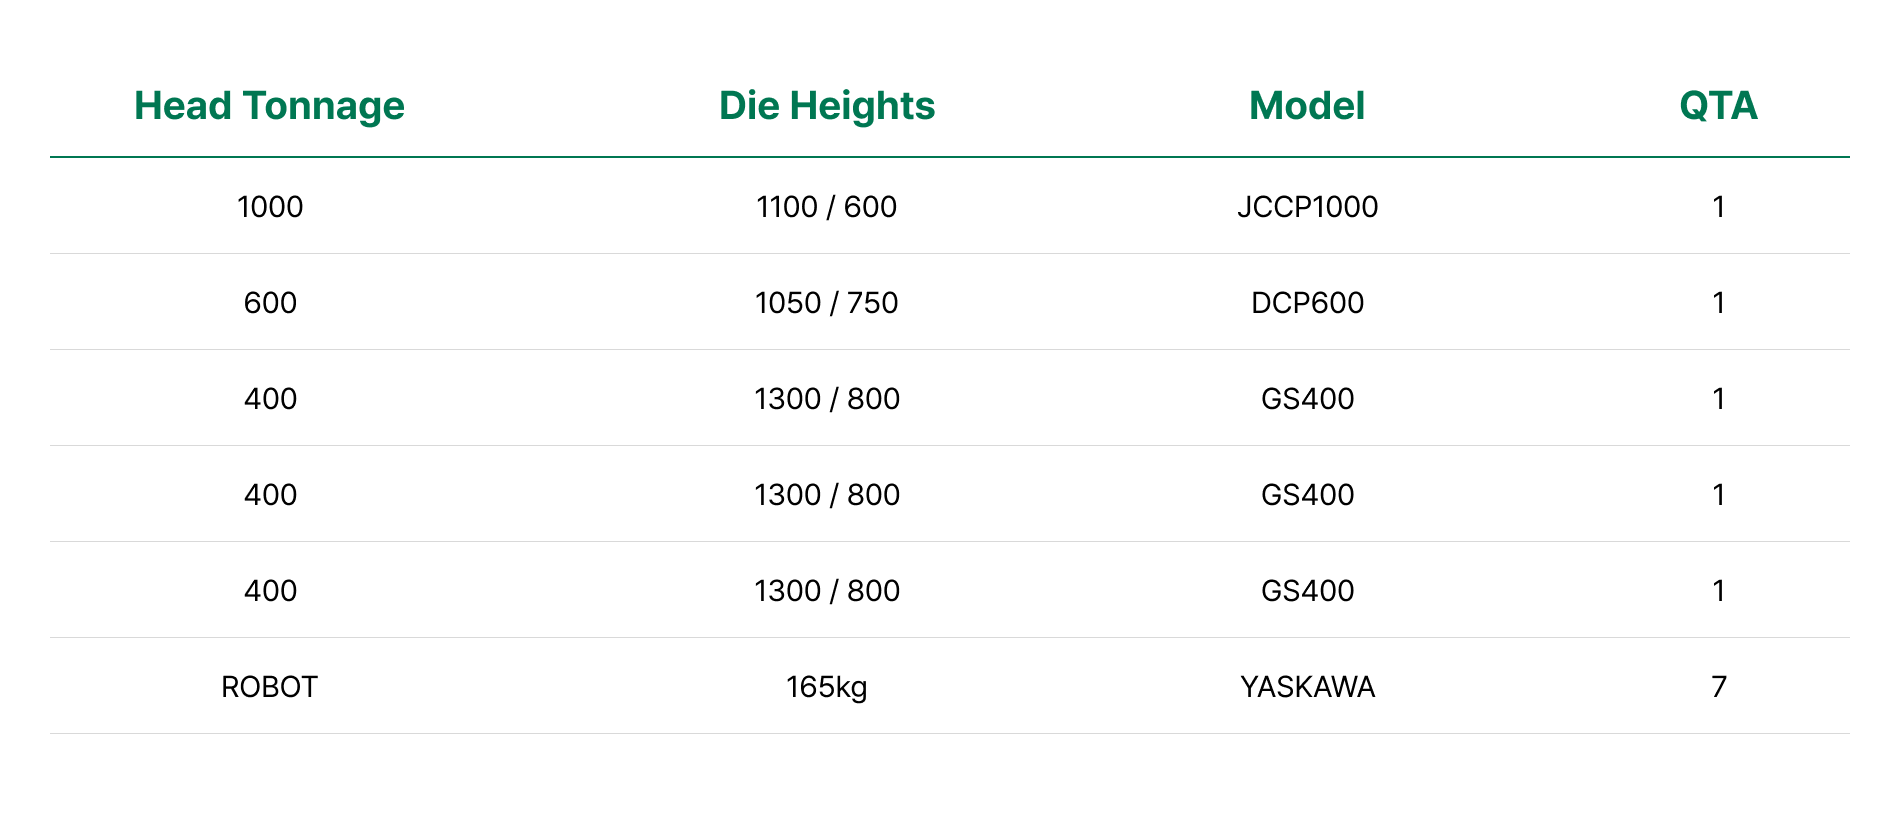This screenshot has height=814, width=1900.
Task: Select the quantity 7 cell
Action: click(x=1718, y=687)
